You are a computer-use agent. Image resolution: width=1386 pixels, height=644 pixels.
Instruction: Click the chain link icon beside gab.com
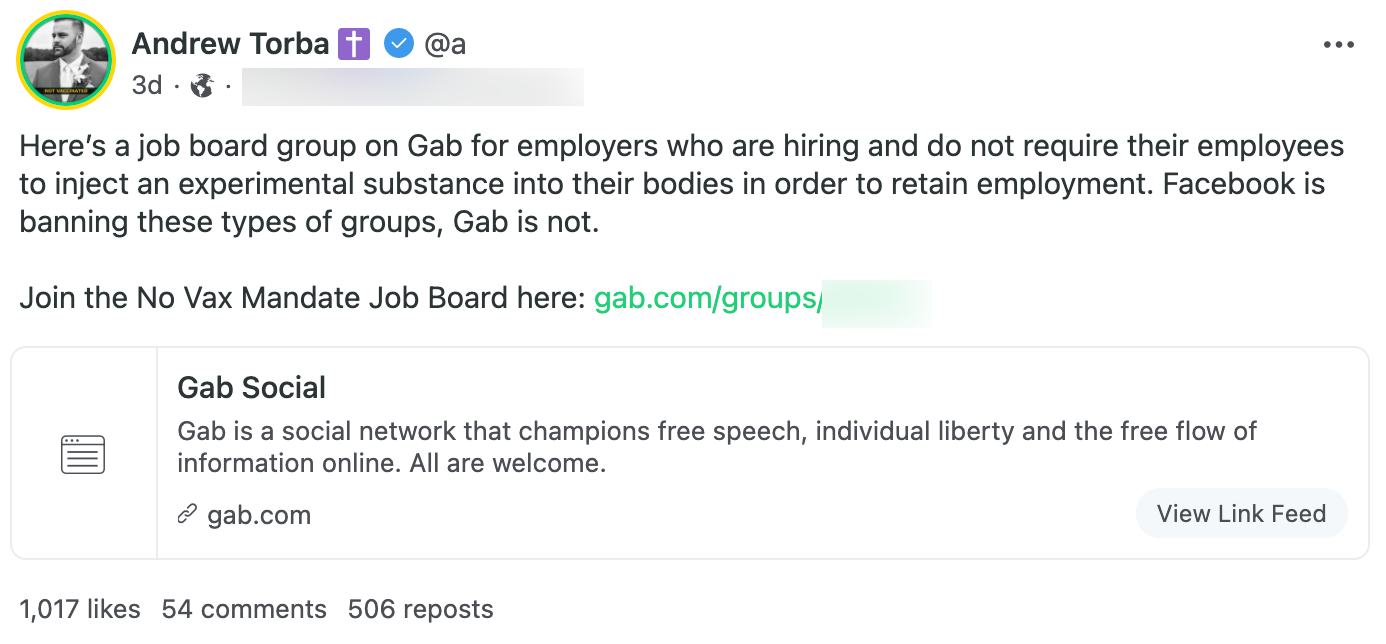click(x=187, y=515)
